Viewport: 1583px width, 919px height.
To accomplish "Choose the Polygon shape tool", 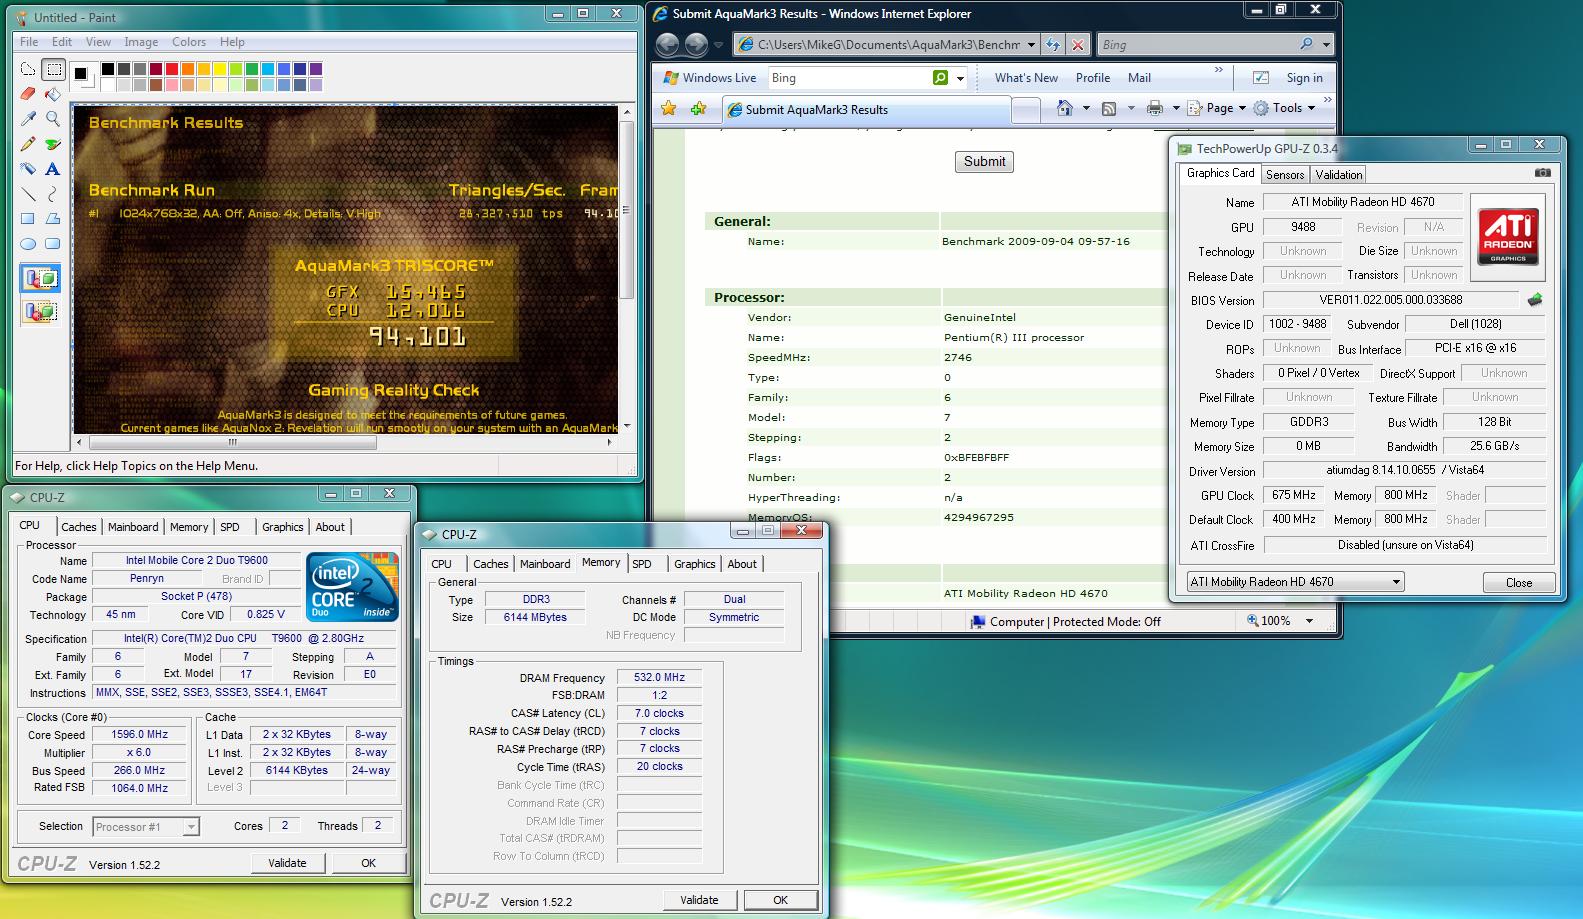I will click(x=53, y=218).
